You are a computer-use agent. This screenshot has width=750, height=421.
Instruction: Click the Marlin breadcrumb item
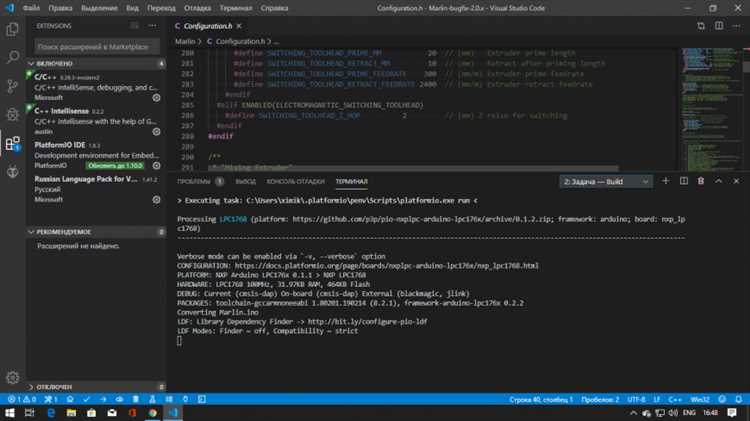pos(185,42)
